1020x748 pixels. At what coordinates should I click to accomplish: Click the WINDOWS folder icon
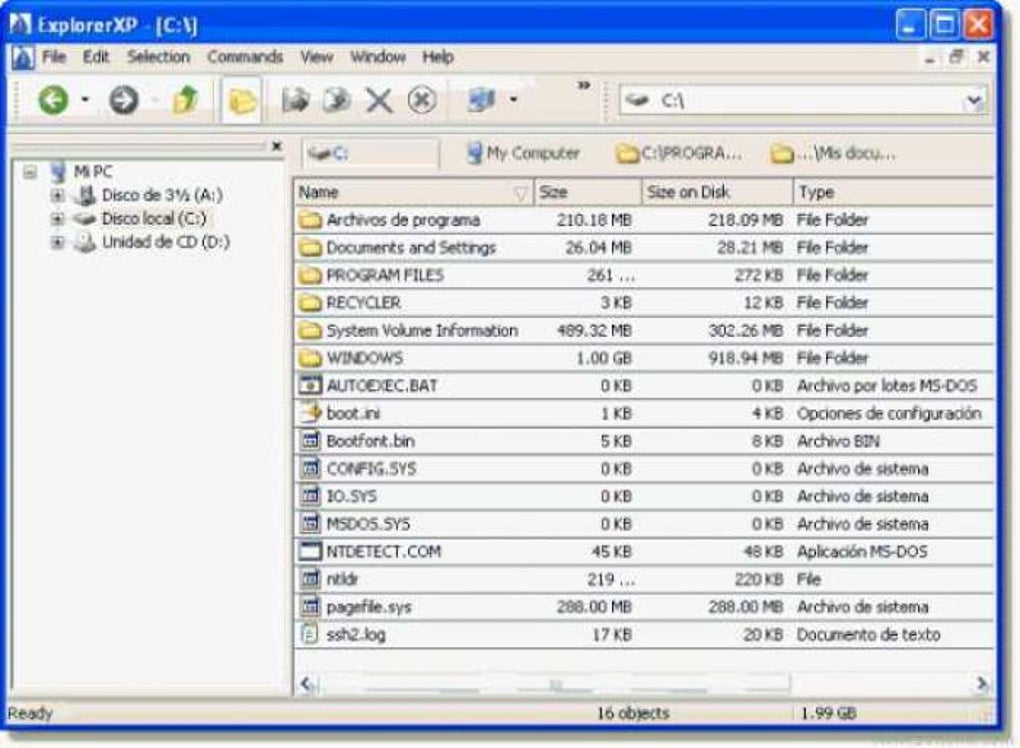310,358
